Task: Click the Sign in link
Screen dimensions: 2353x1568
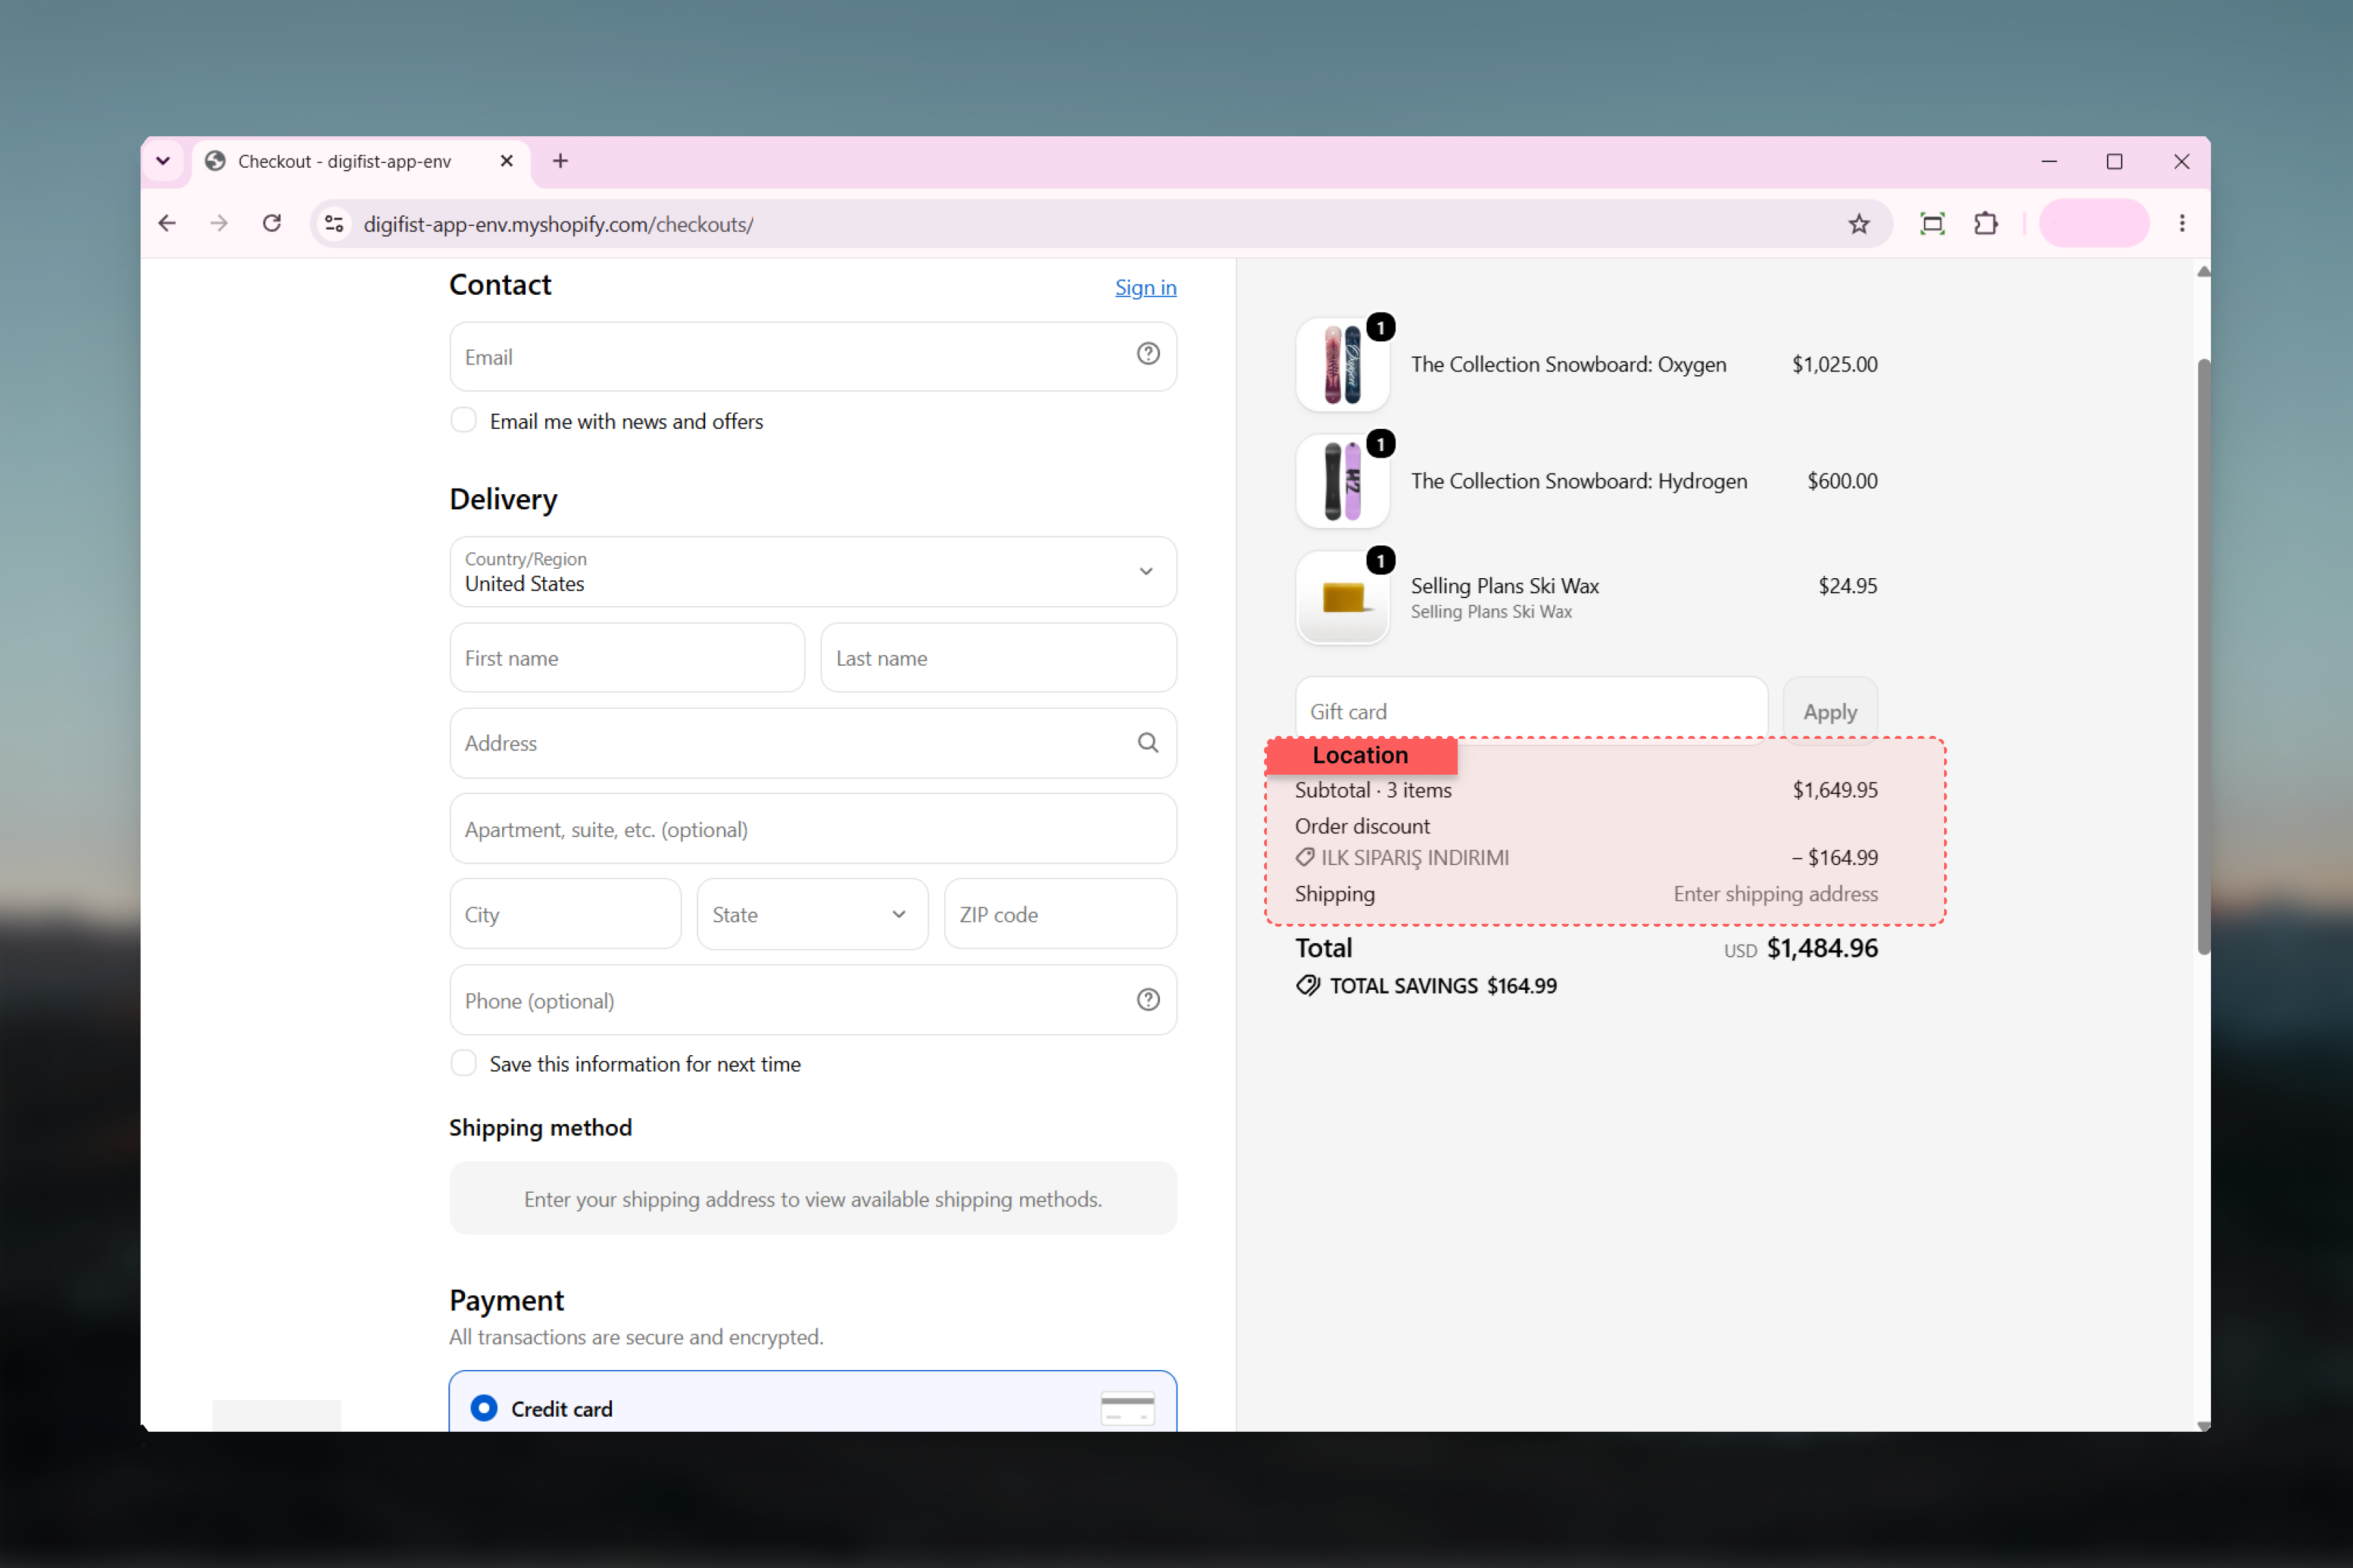Action: pyautogui.click(x=1146, y=288)
